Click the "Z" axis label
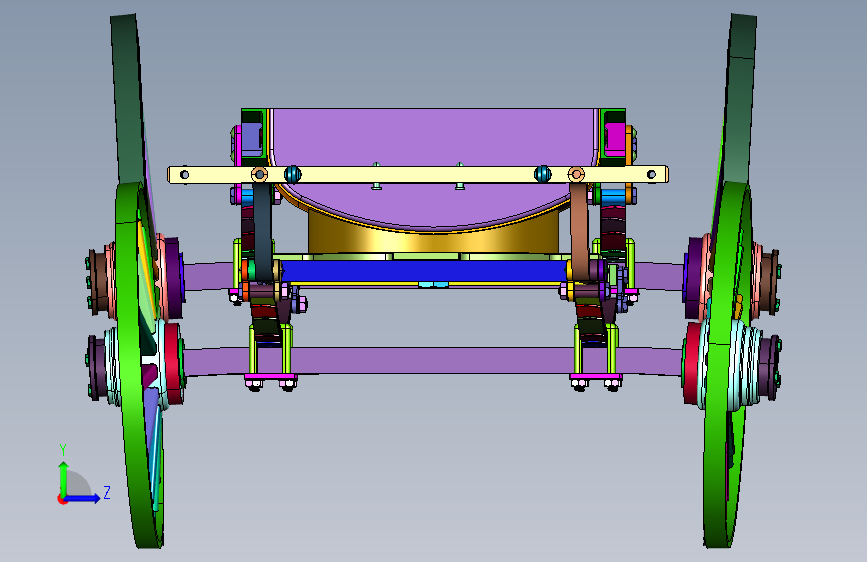 pos(107,492)
